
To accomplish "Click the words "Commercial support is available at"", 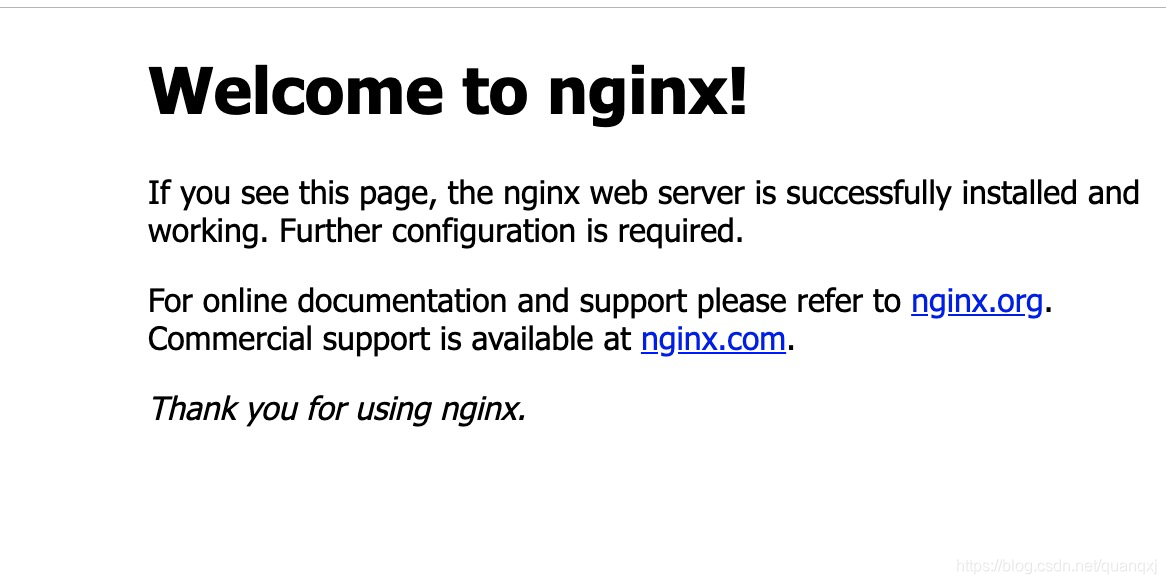I will pyautogui.click(x=390, y=340).
